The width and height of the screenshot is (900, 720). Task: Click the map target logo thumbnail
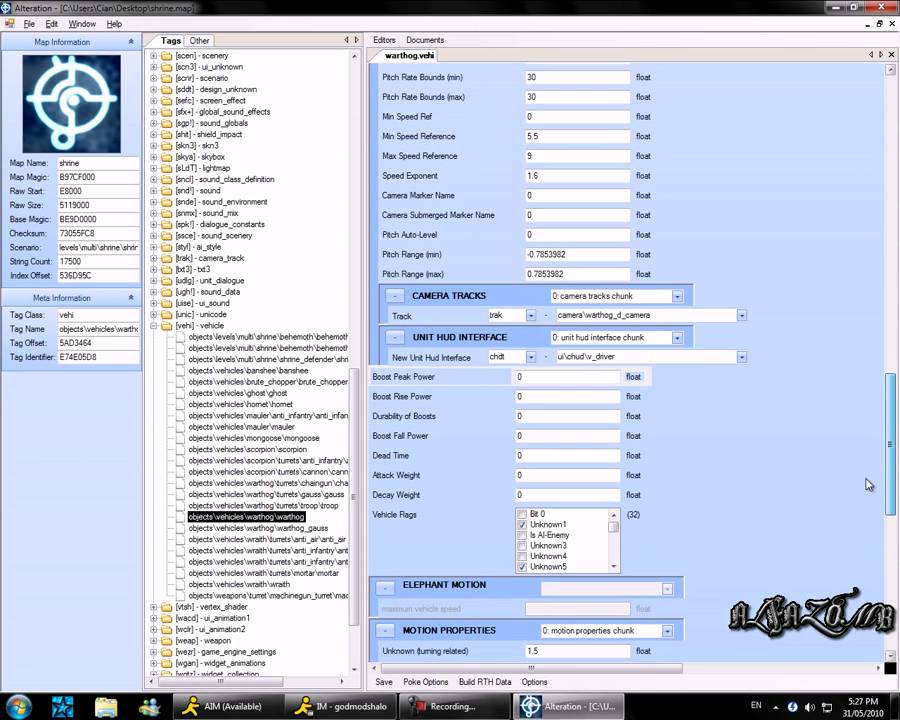pyautogui.click(x=72, y=103)
